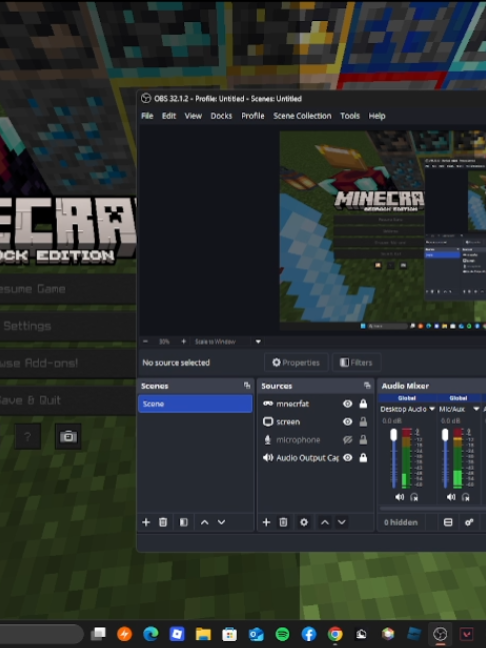The height and width of the screenshot is (648, 486).
Task: Expand the Scale to Window dropdown
Action: click(x=258, y=342)
